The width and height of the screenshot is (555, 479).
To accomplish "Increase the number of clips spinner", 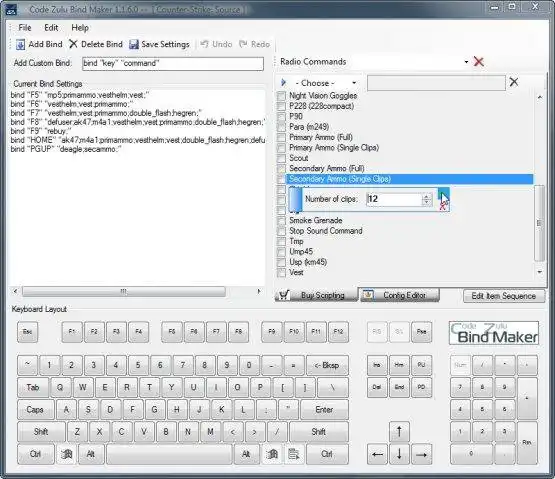I will point(427,196).
